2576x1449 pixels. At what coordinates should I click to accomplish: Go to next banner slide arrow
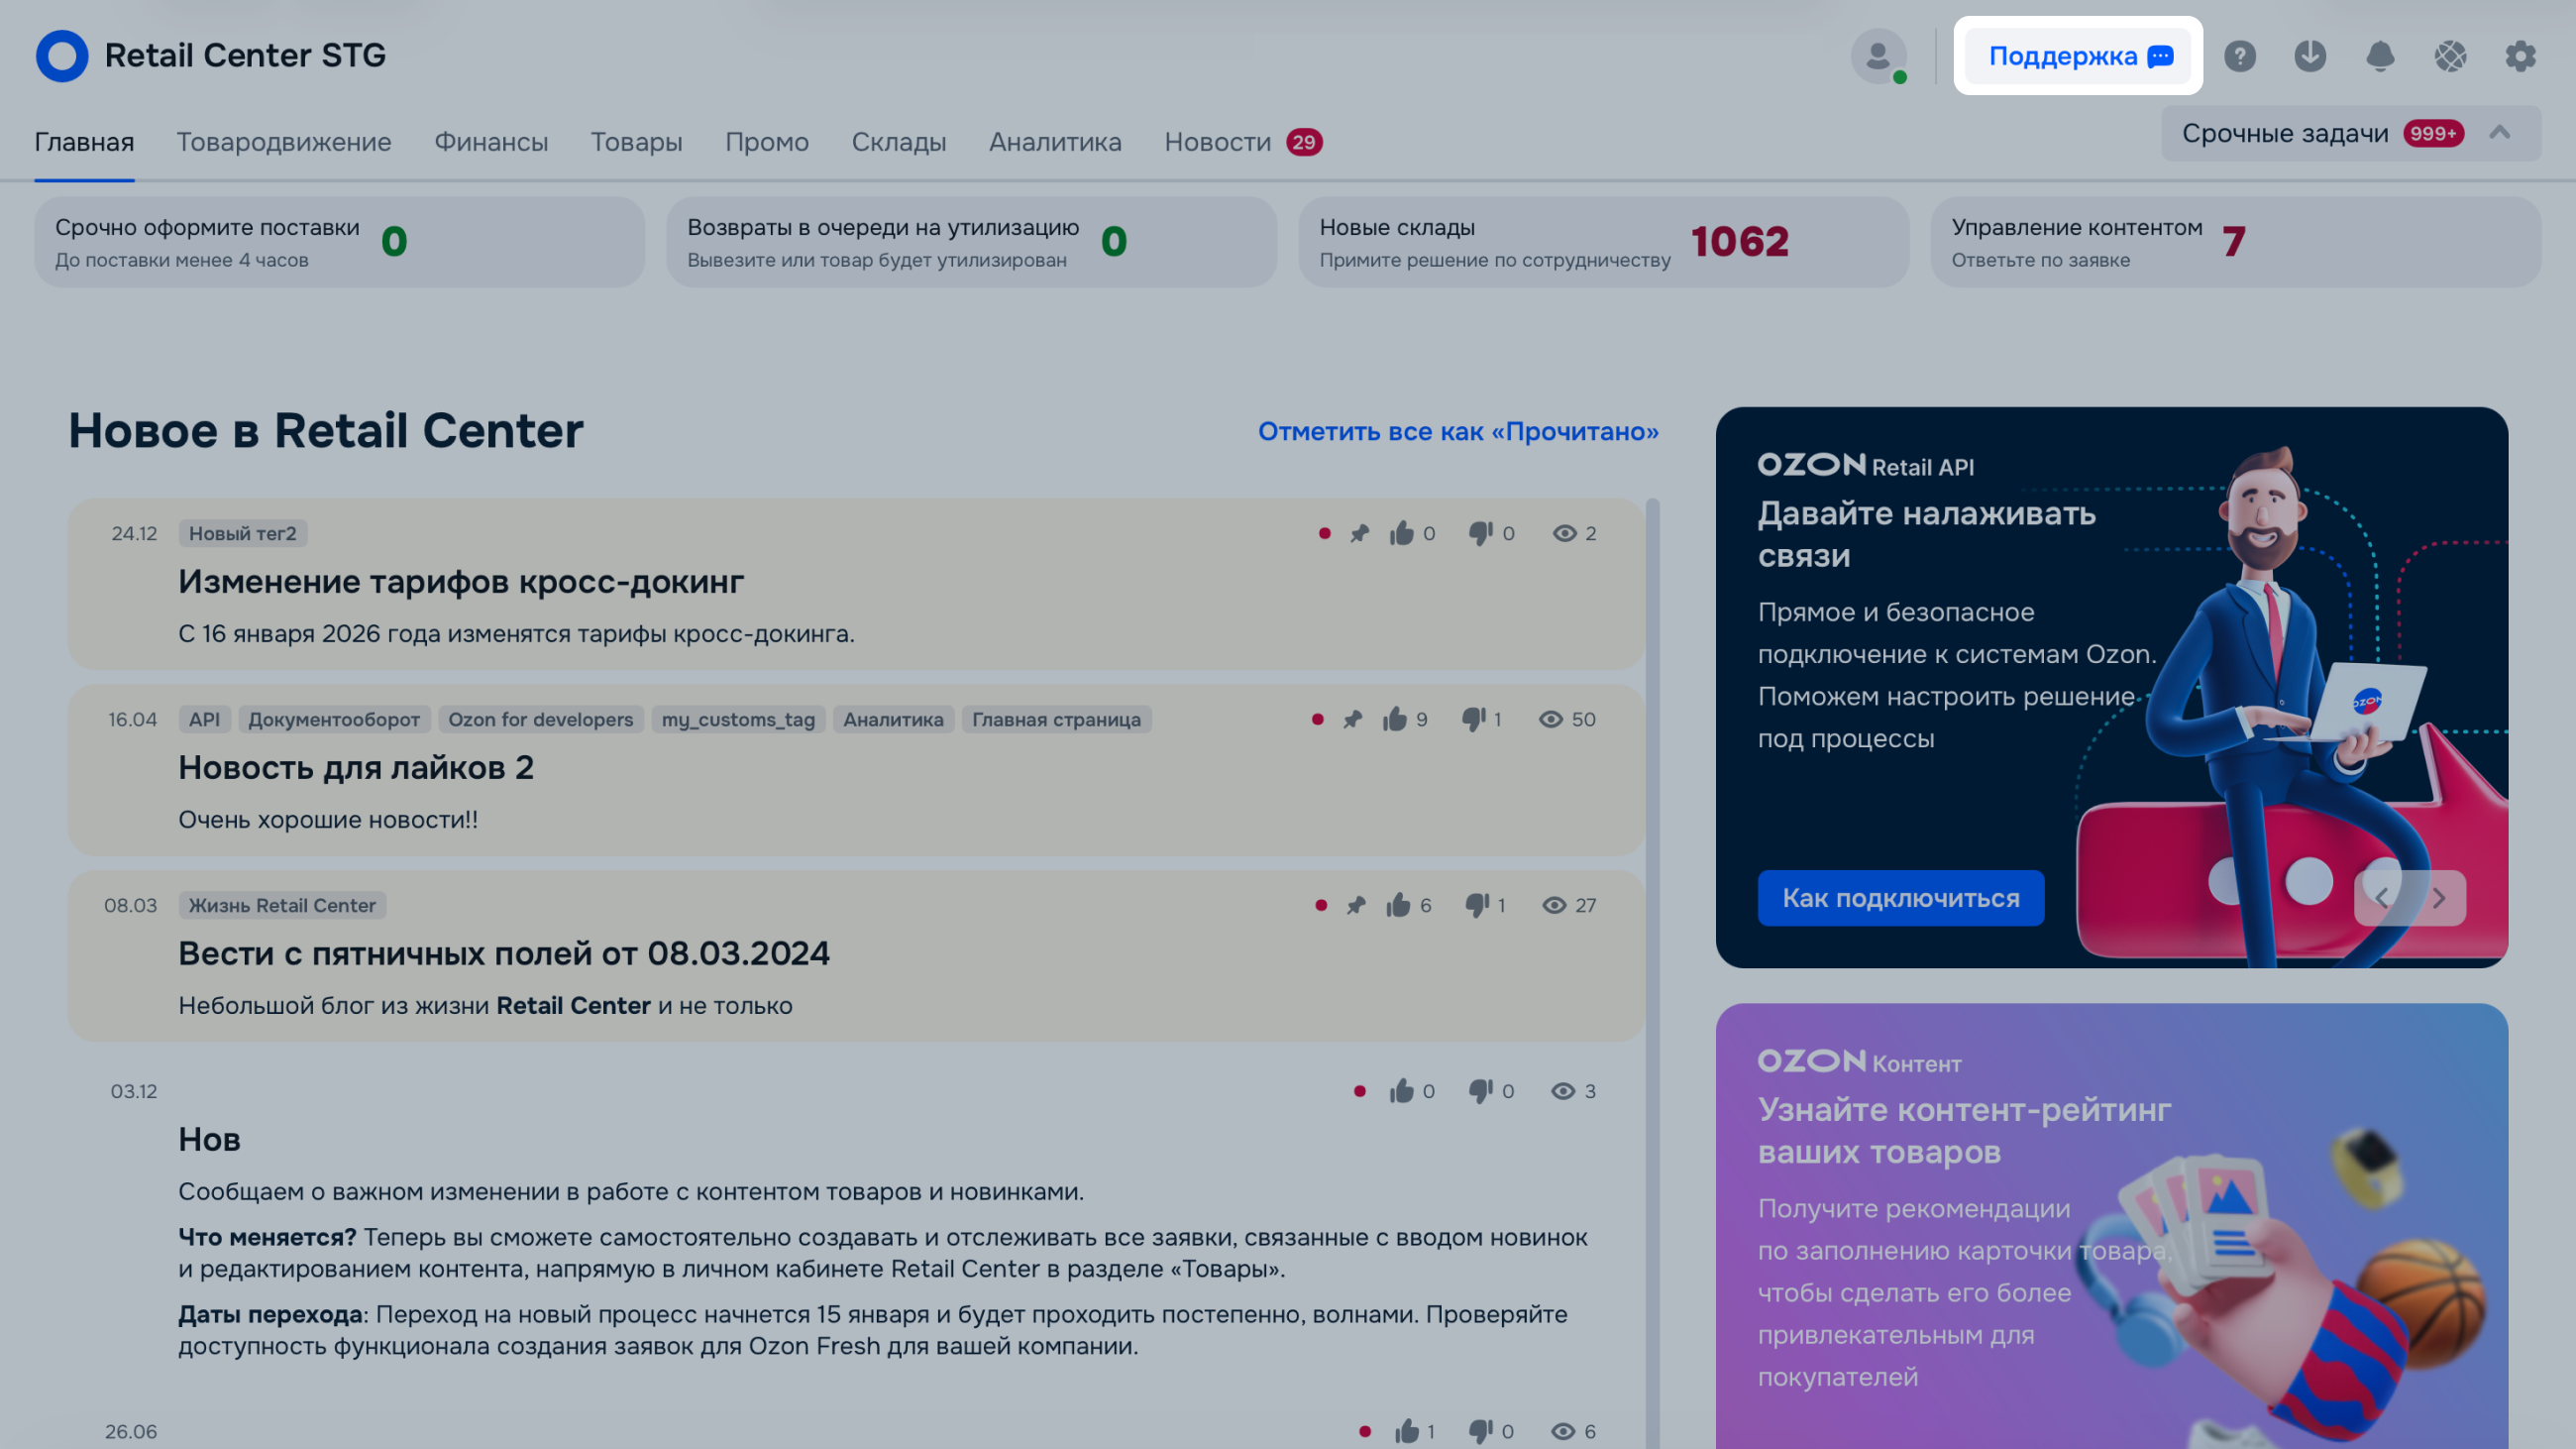tap(2439, 898)
